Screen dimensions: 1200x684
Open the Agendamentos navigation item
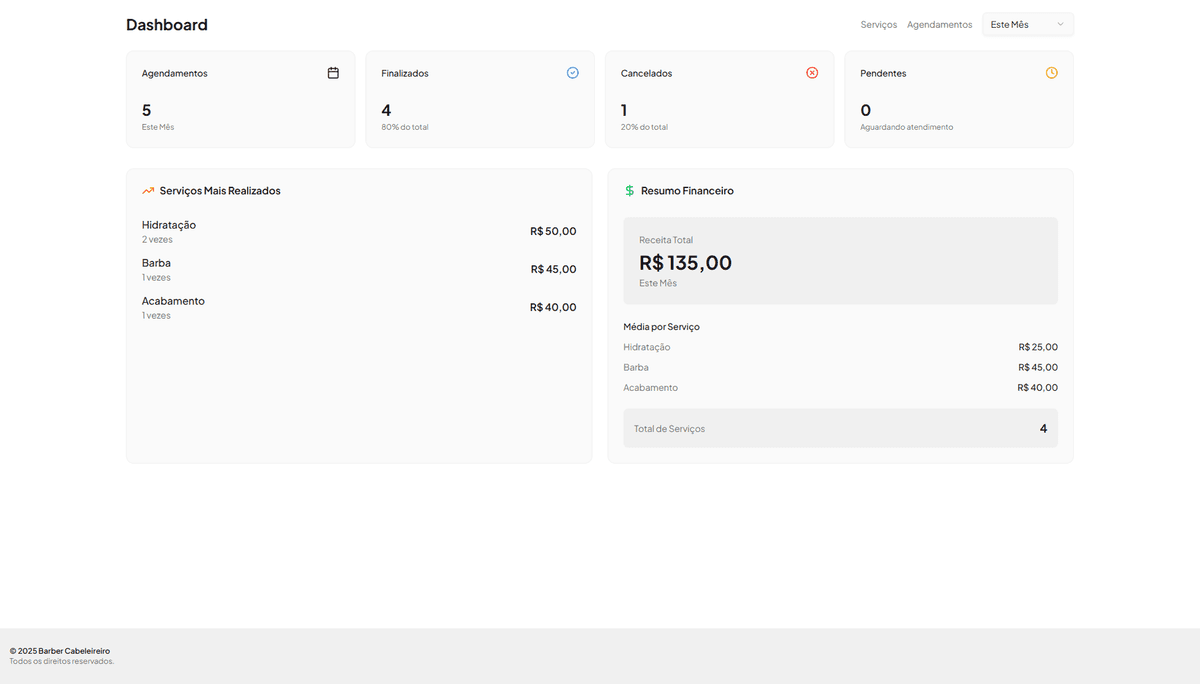coord(939,24)
